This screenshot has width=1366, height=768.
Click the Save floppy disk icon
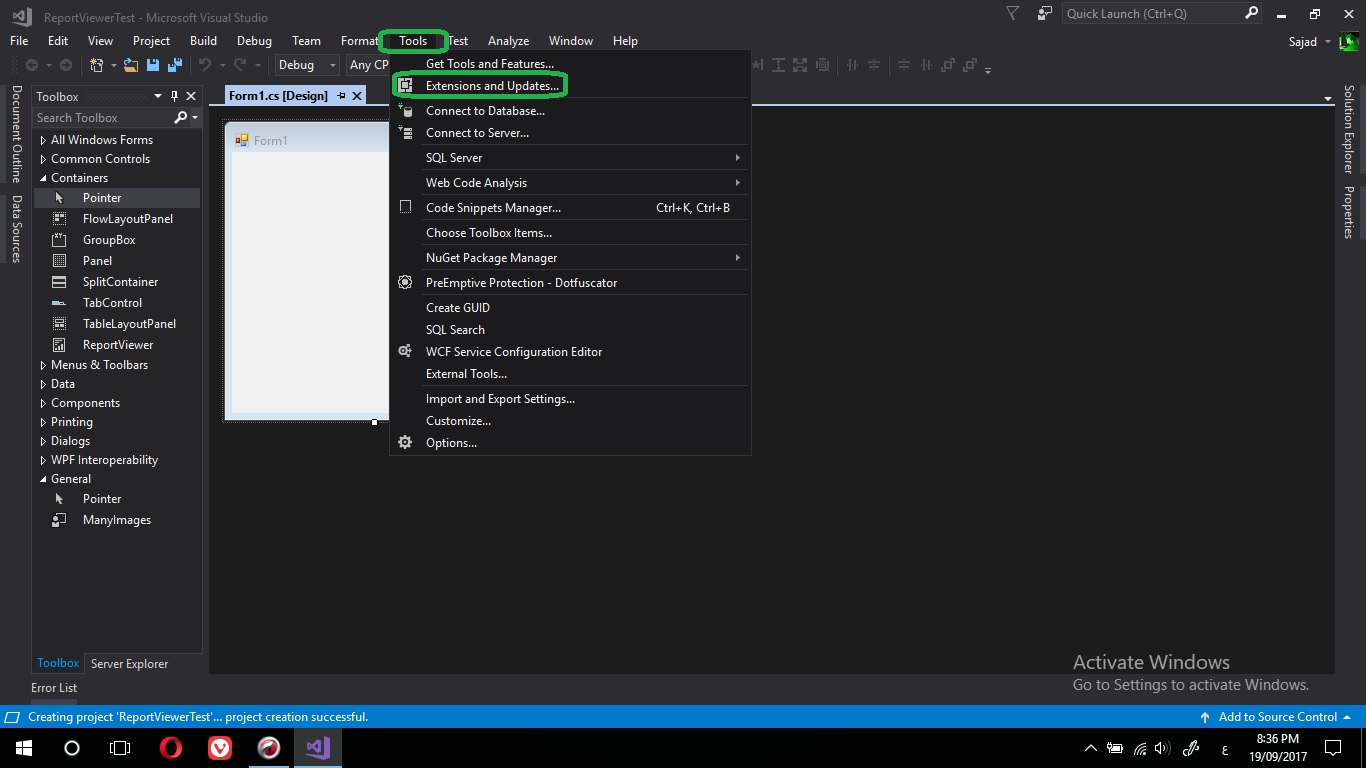click(153, 65)
